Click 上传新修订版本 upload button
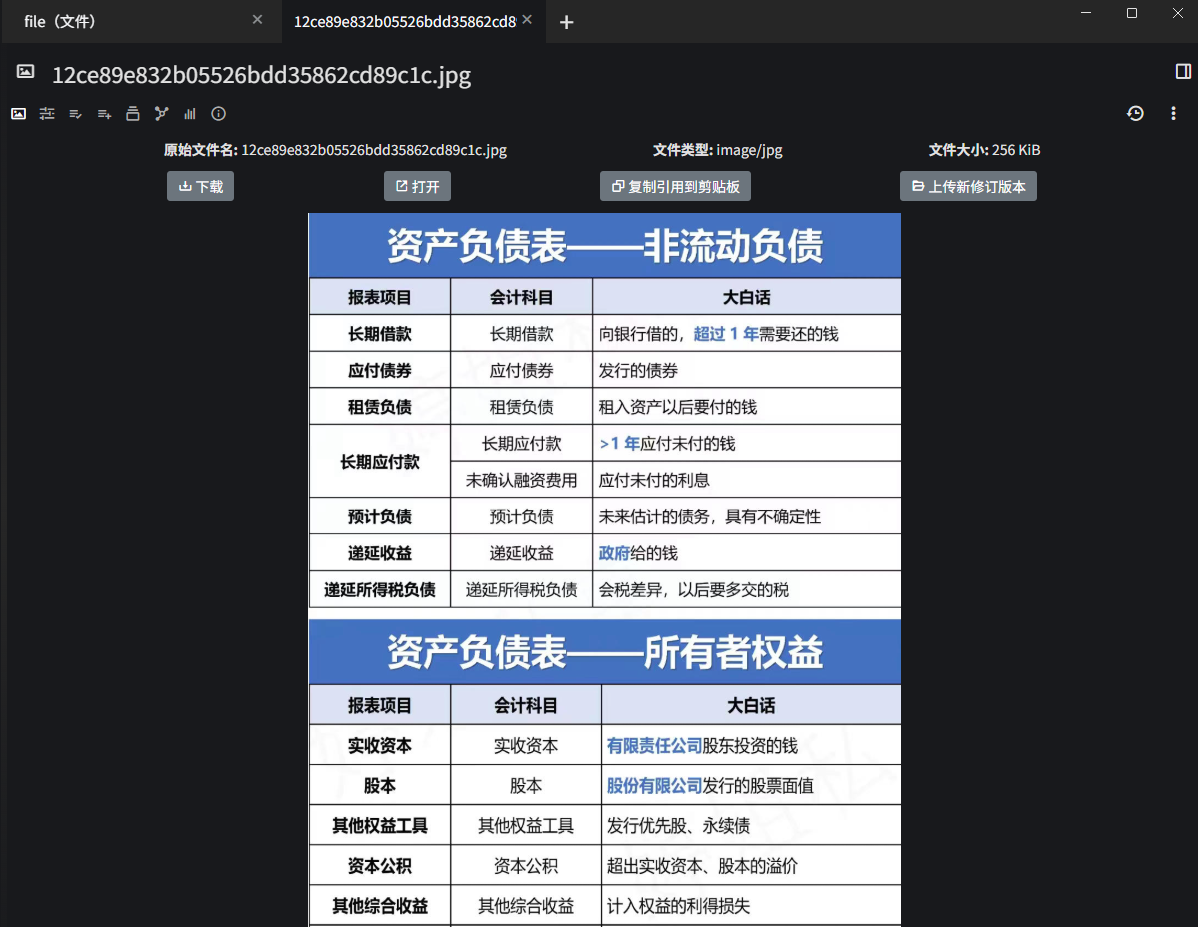Screen dimensions: 1198x927 tap(968, 186)
